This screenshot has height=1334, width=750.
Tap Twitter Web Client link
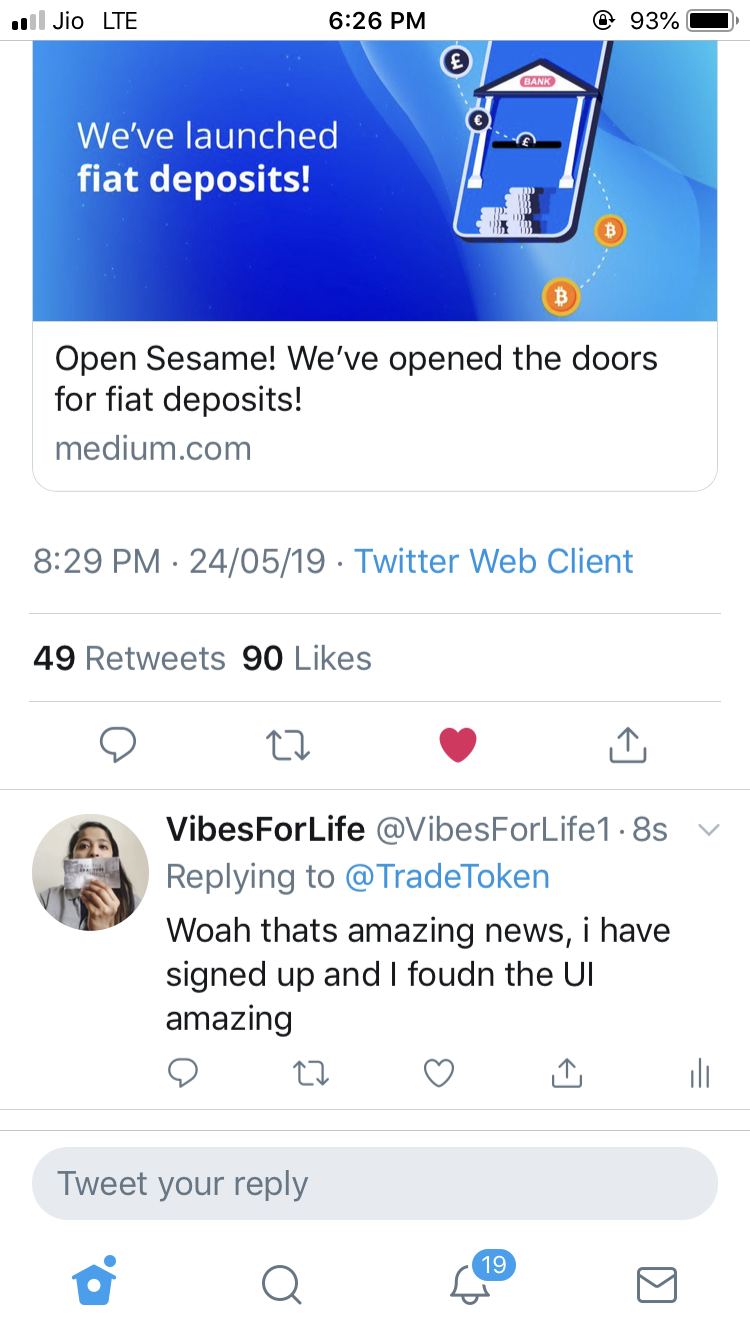tap(494, 561)
